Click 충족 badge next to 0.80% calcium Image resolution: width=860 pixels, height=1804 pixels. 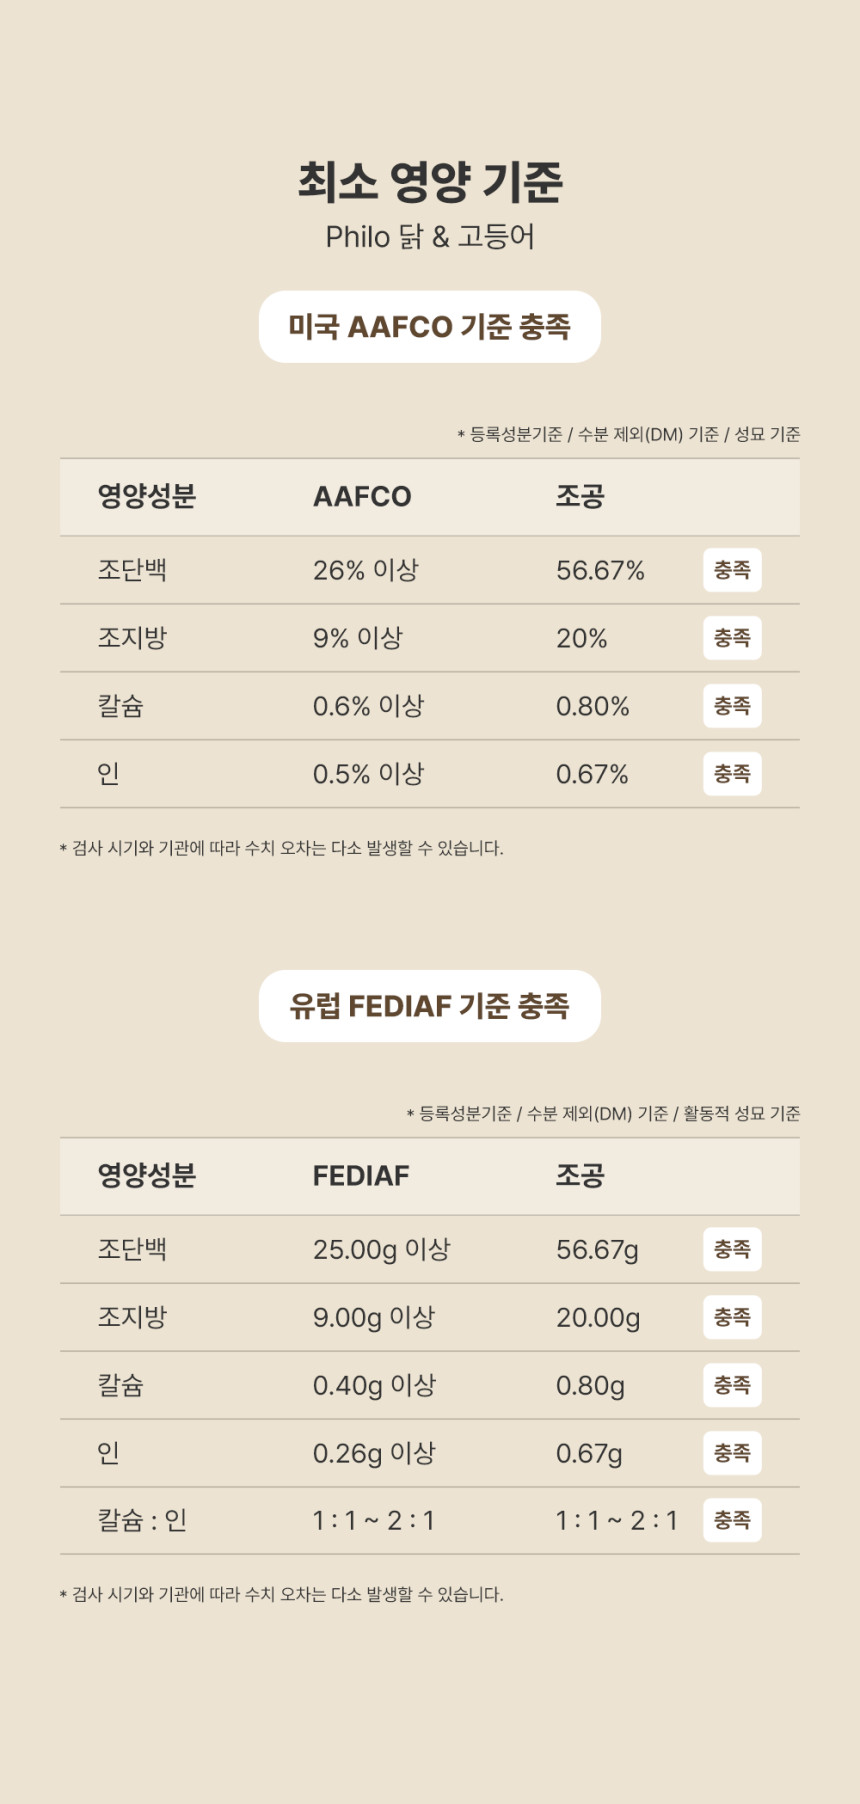click(732, 706)
